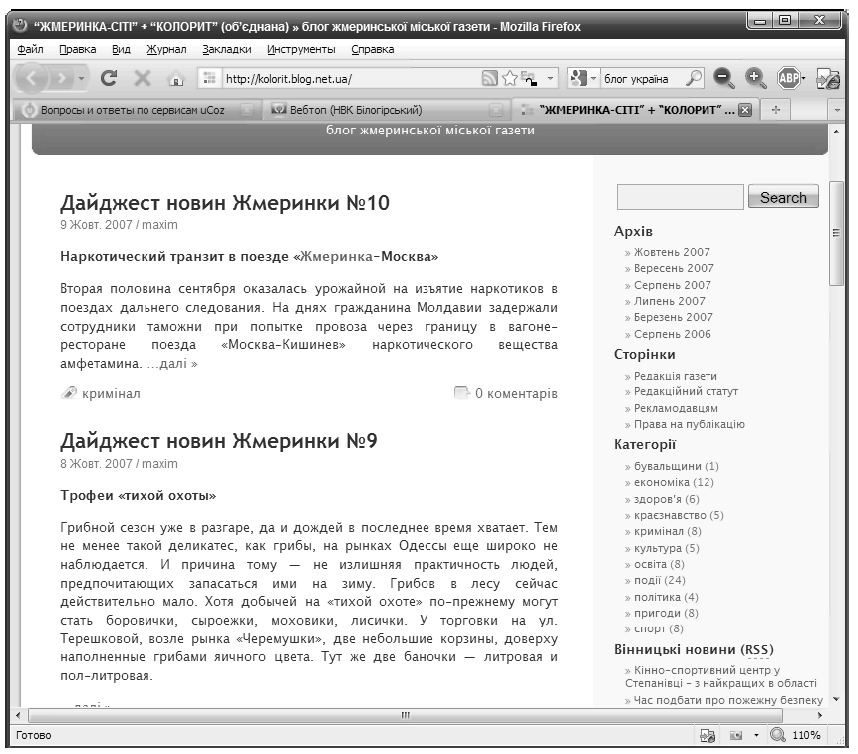This screenshot has width=858, height=754.
Task: Open page Права на публікацію
Action: click(x=689, y=424)
